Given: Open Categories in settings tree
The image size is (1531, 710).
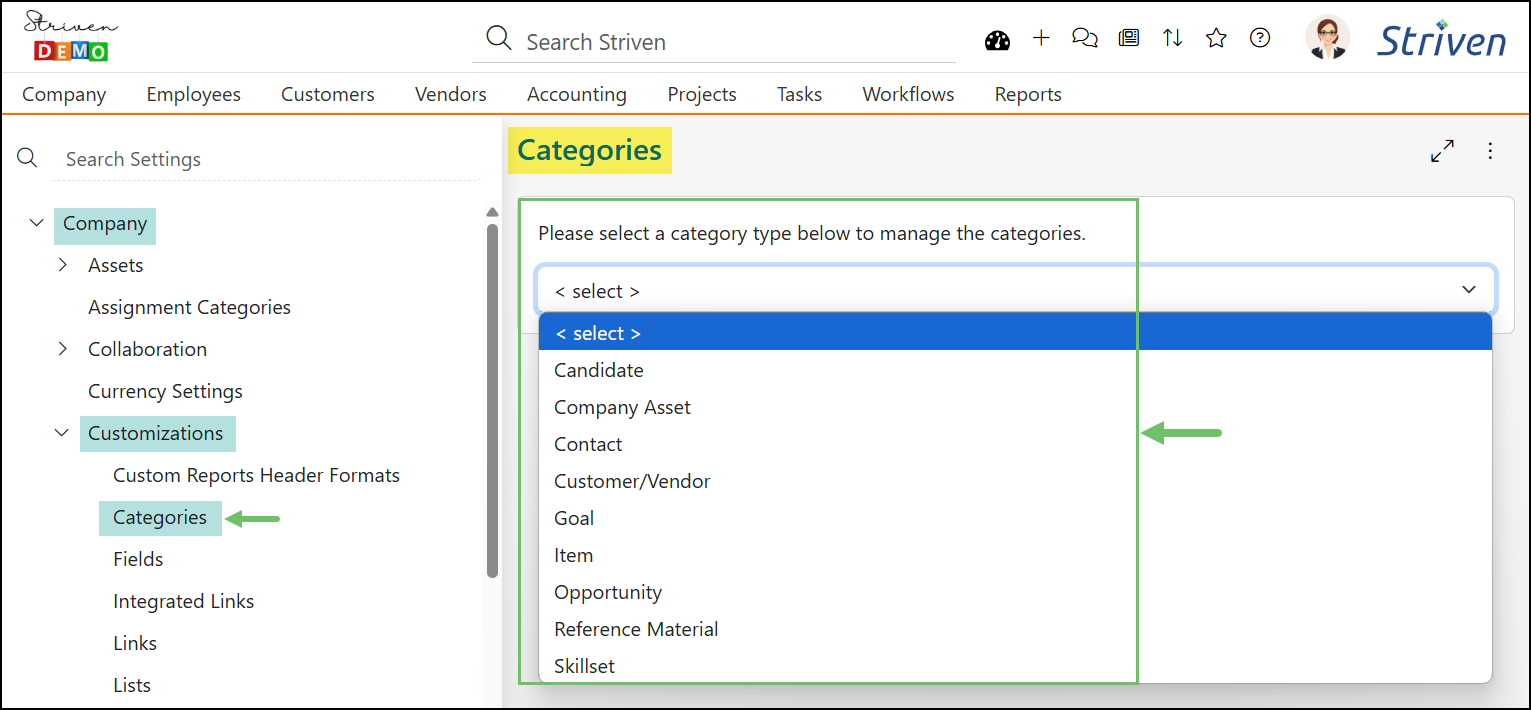Looking at the screenshot, I should pos(160,517).
